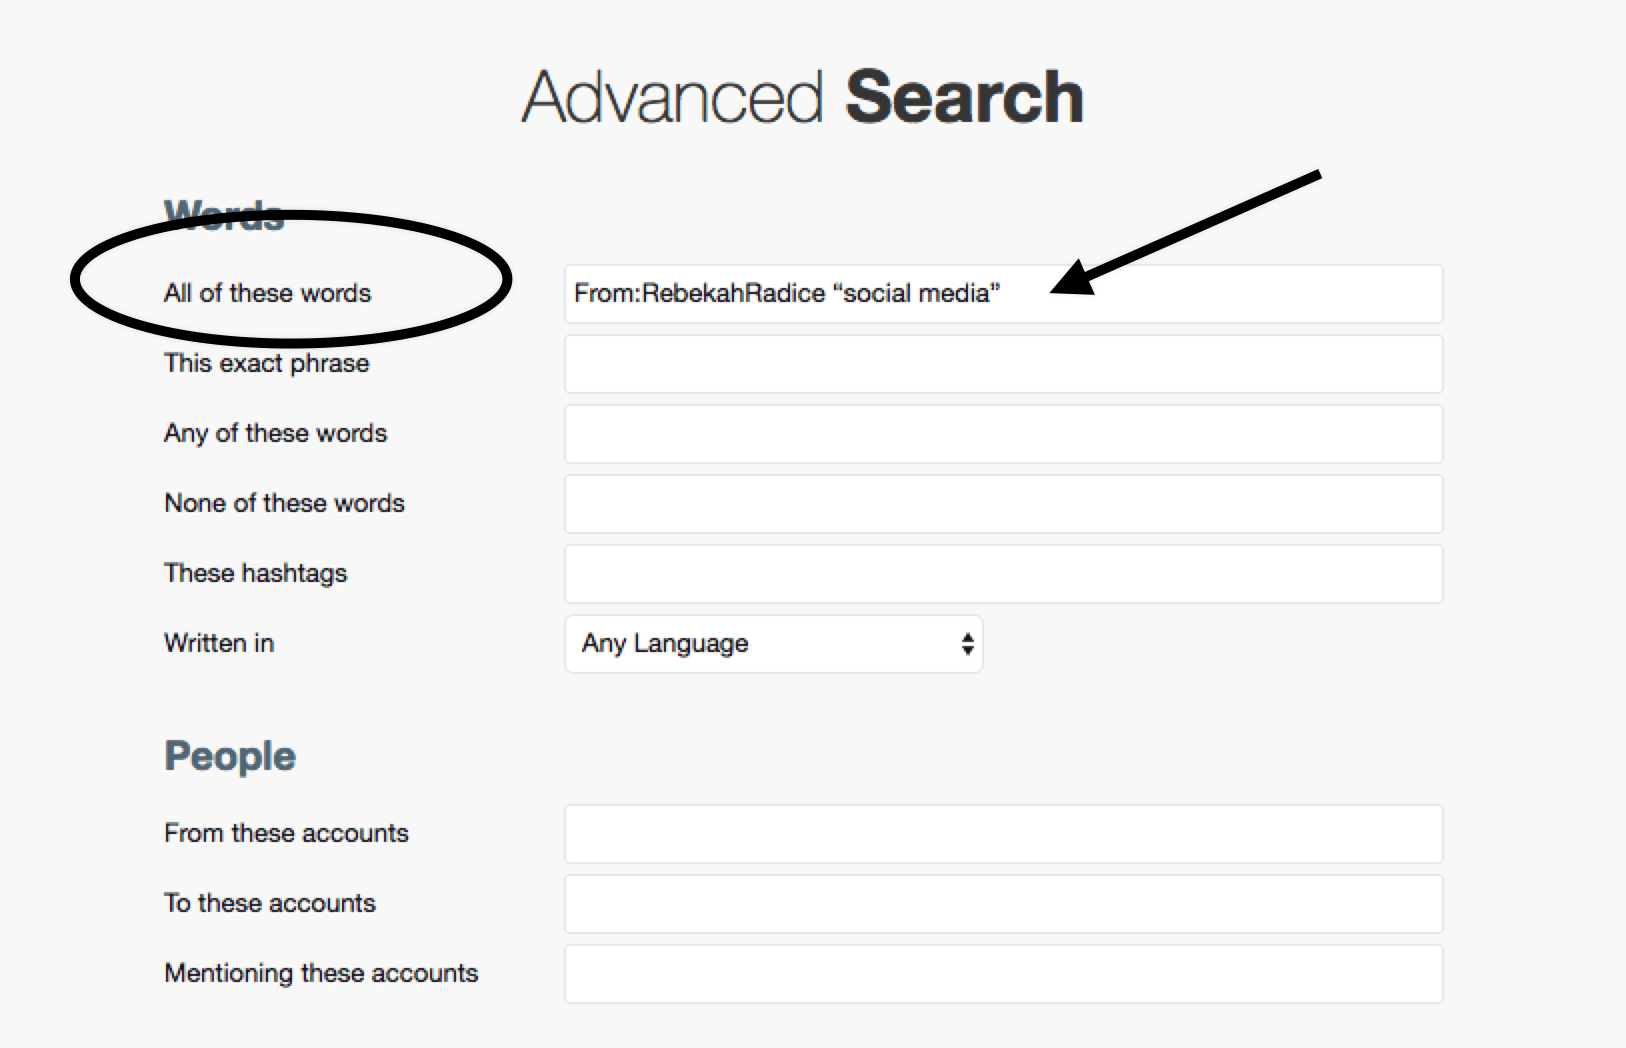Focus the 'From these accounts' input field
1626x1048 pixels.
tap(1003, 834)
